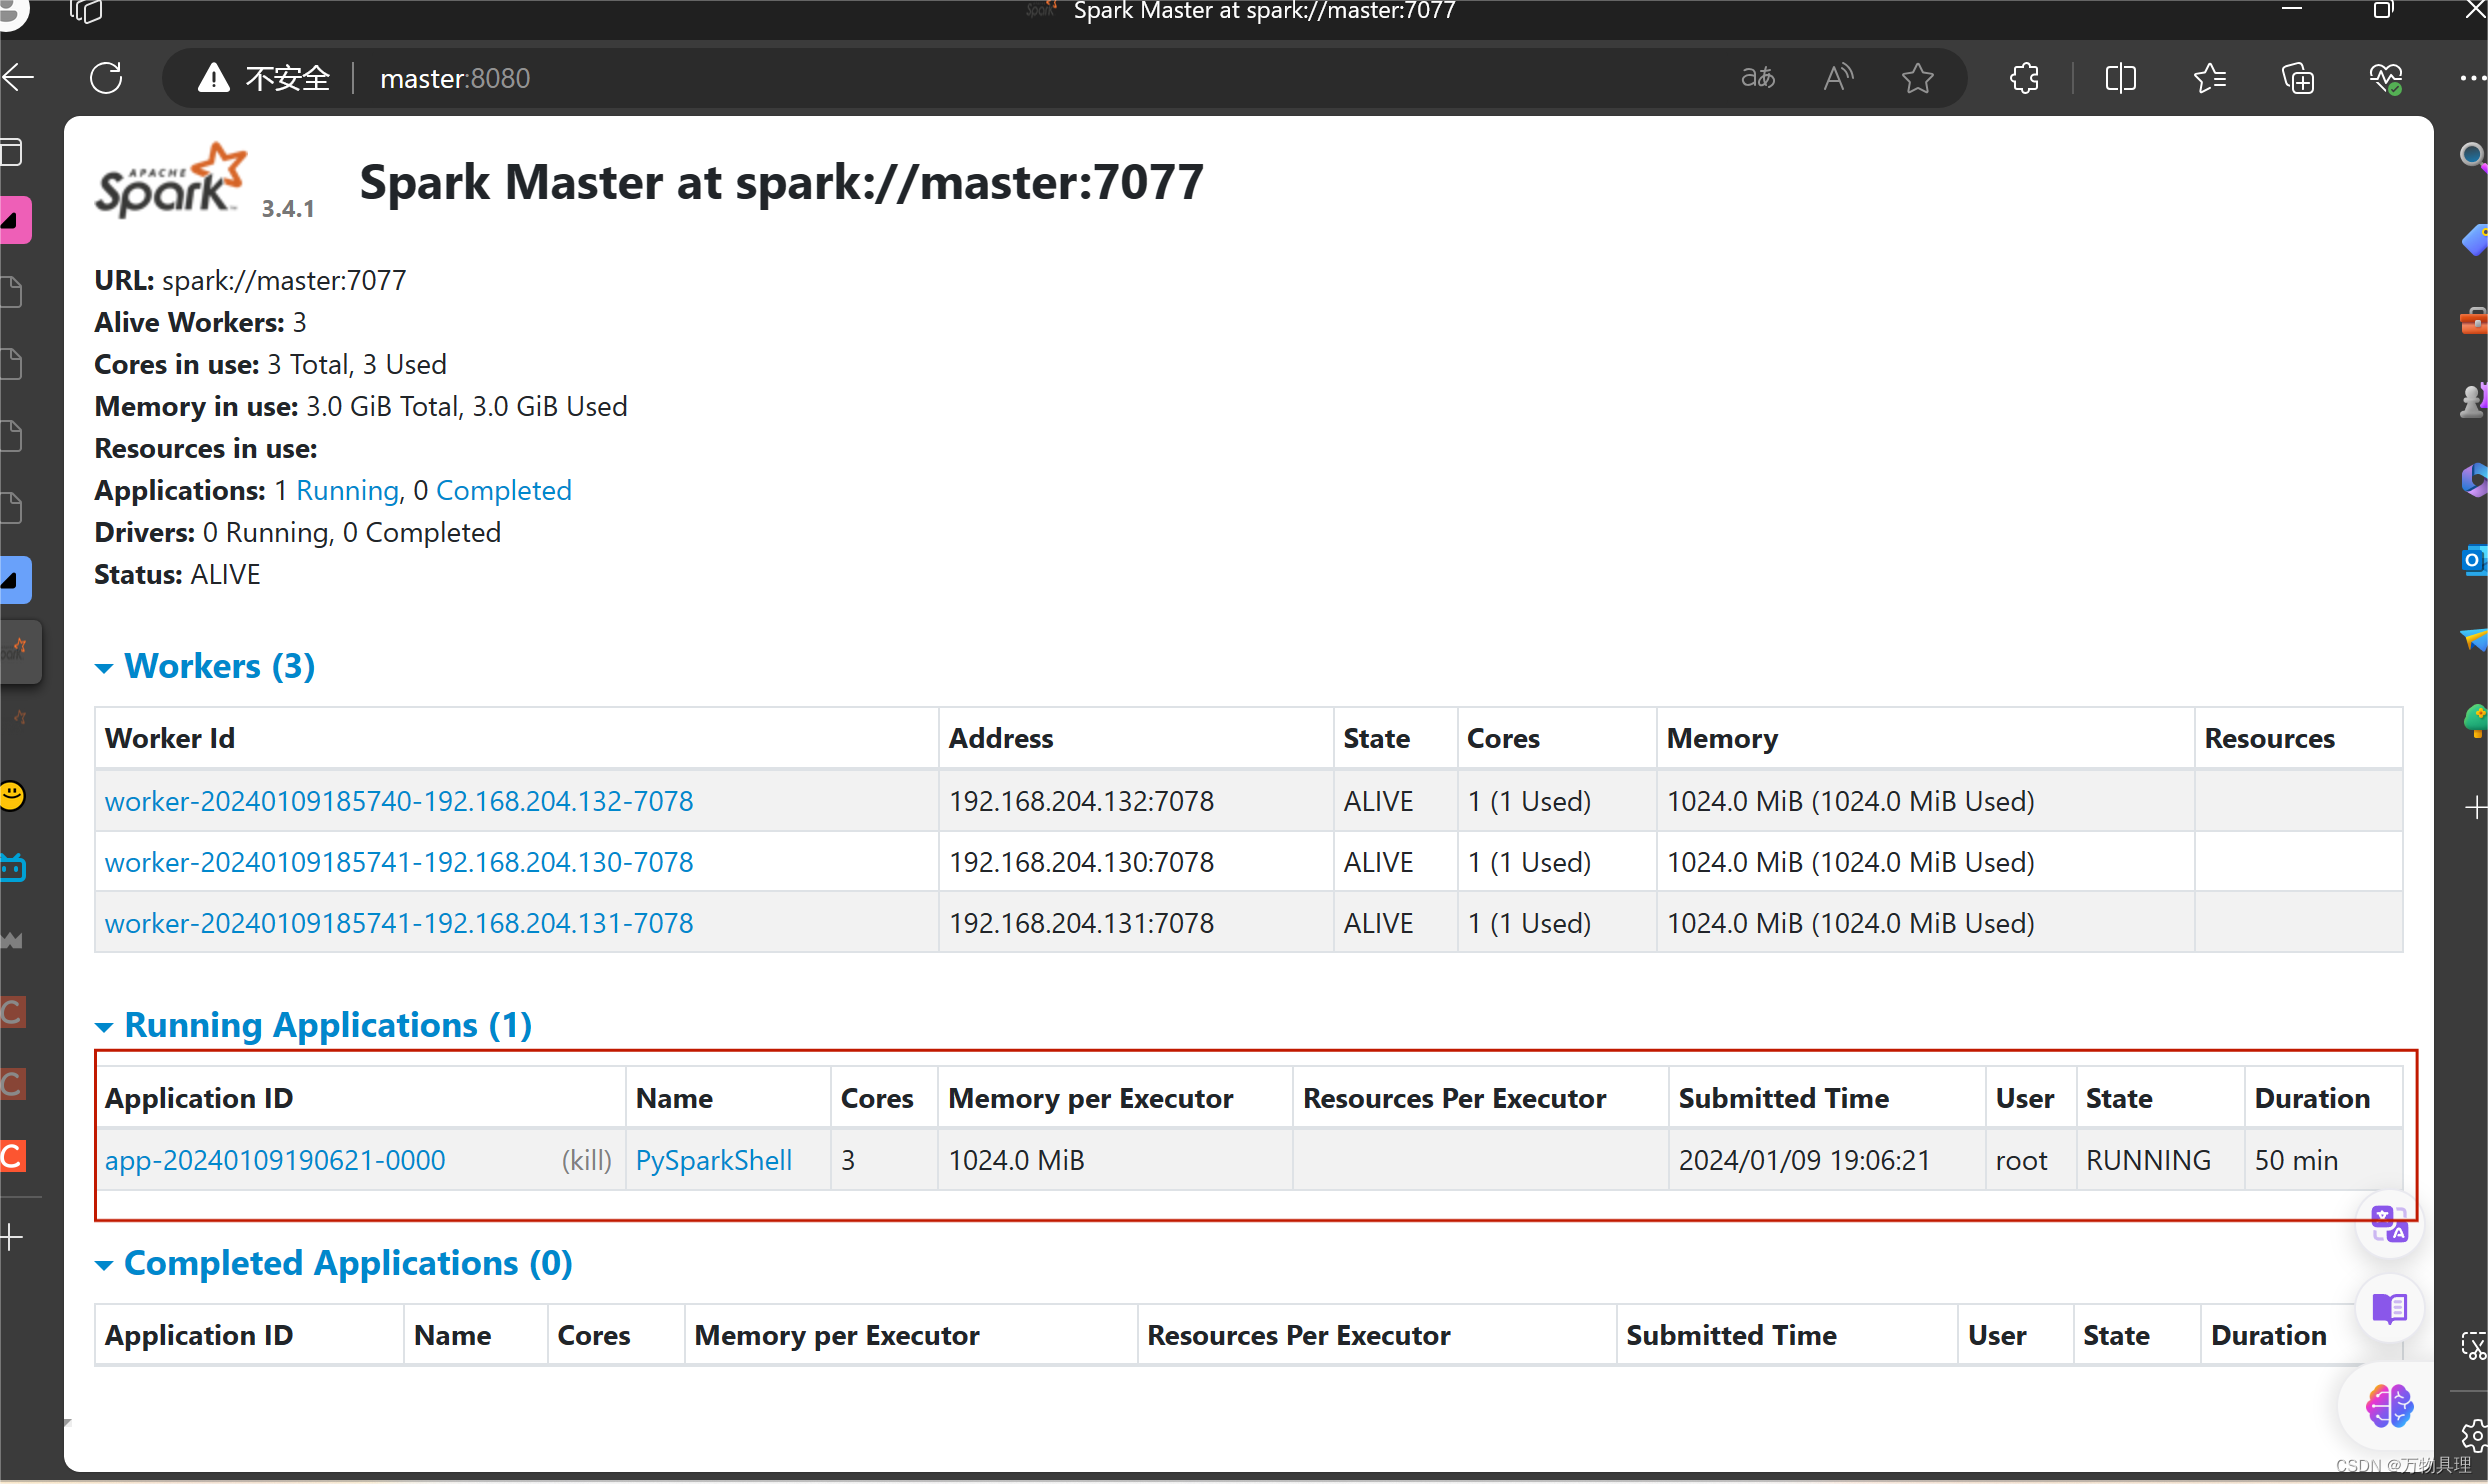2488x1484 pixels.
Task: Click the master:8080 address bar
Action: click(455, 77)
